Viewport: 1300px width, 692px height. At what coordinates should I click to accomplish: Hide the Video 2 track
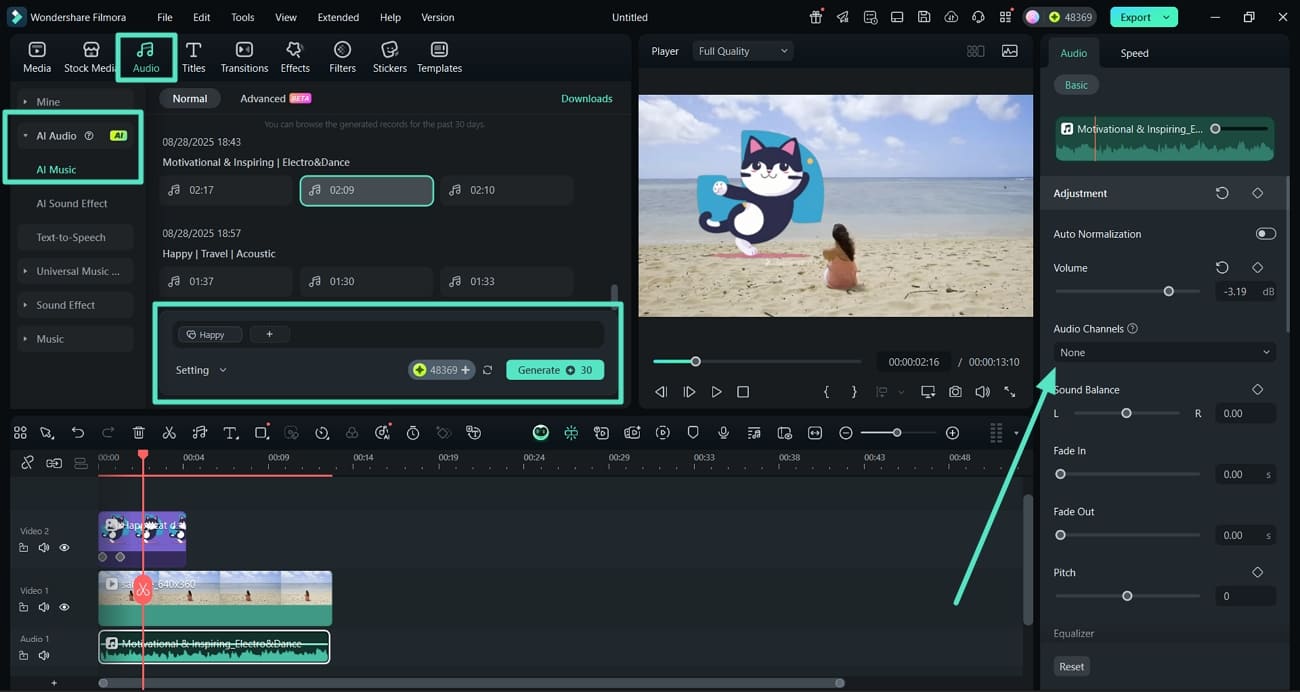coord(64,548)
